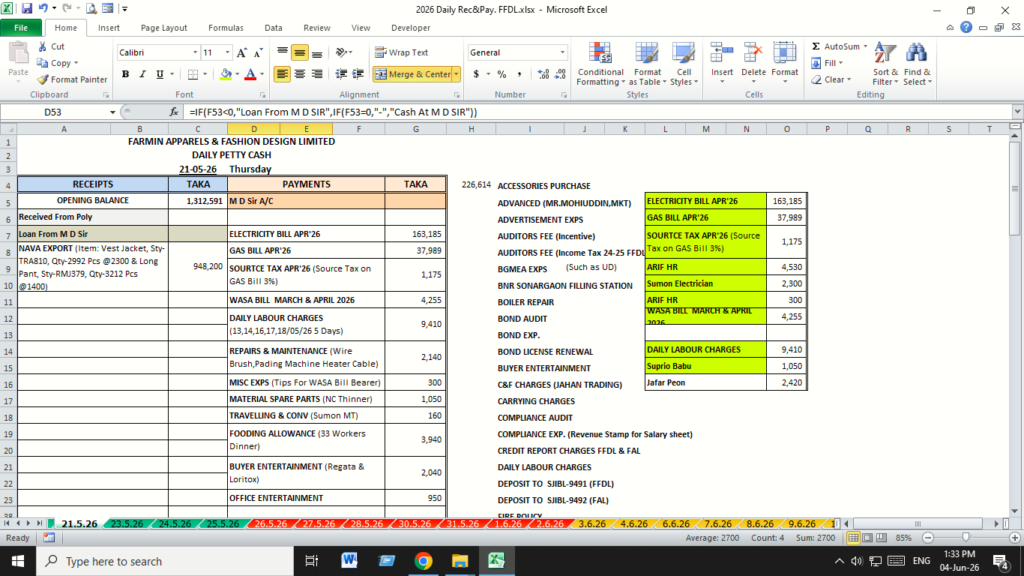This screenshot has width=1024, height=576.
Task: Open the File tab
Action: coord(21,28)
